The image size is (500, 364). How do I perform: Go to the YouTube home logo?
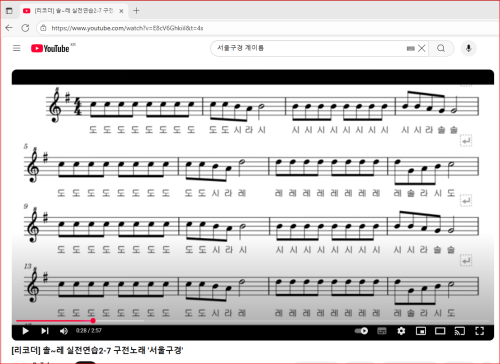click(x=50, y=49)
